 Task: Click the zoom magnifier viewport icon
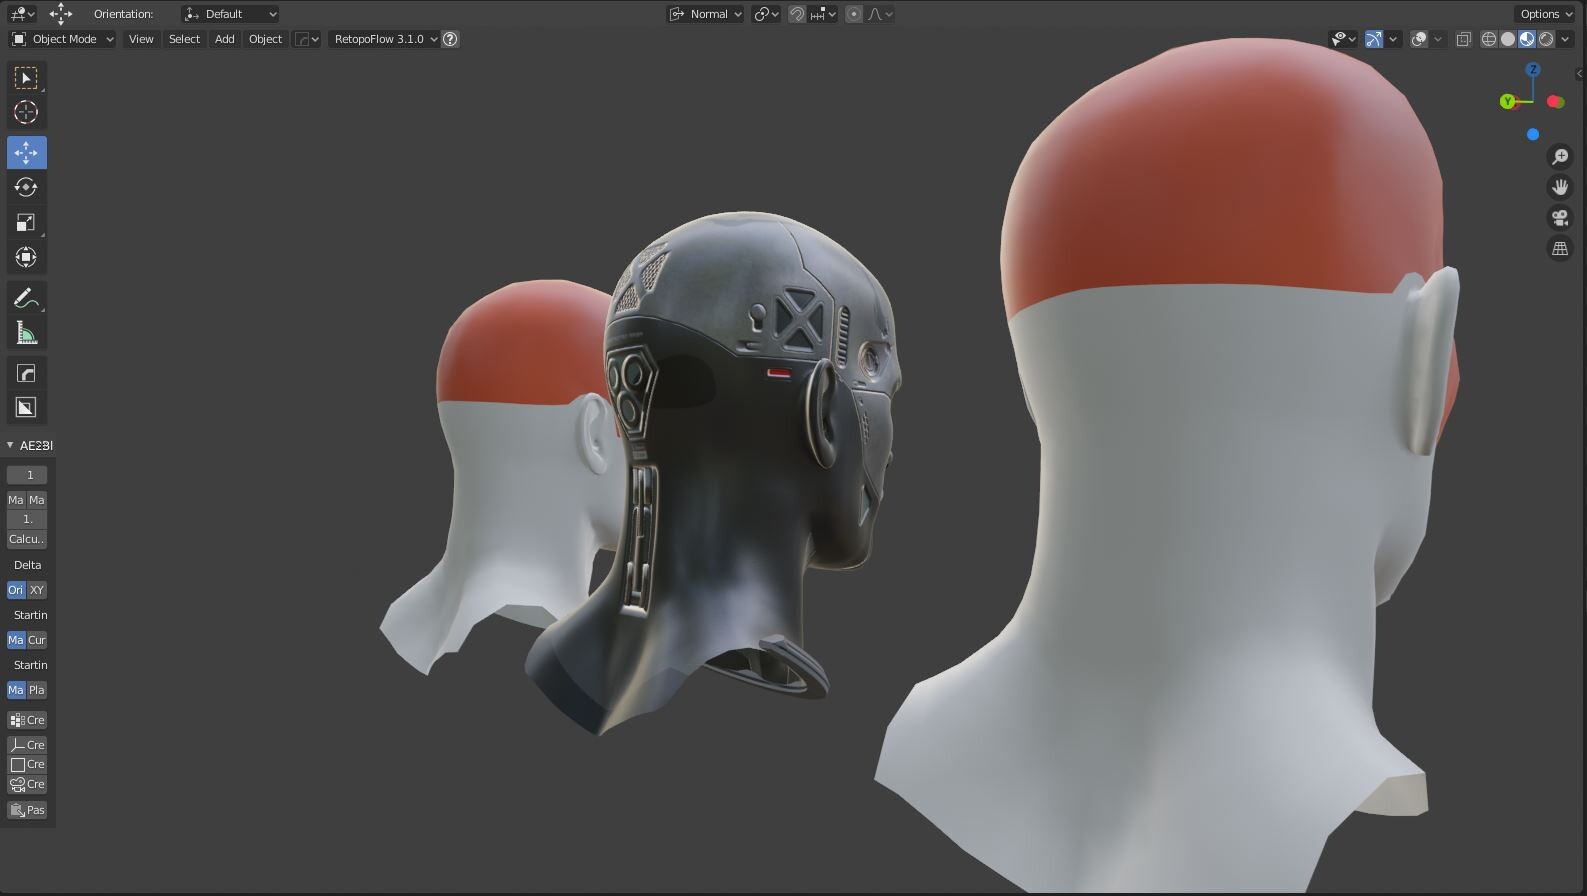coord(1560,157)
